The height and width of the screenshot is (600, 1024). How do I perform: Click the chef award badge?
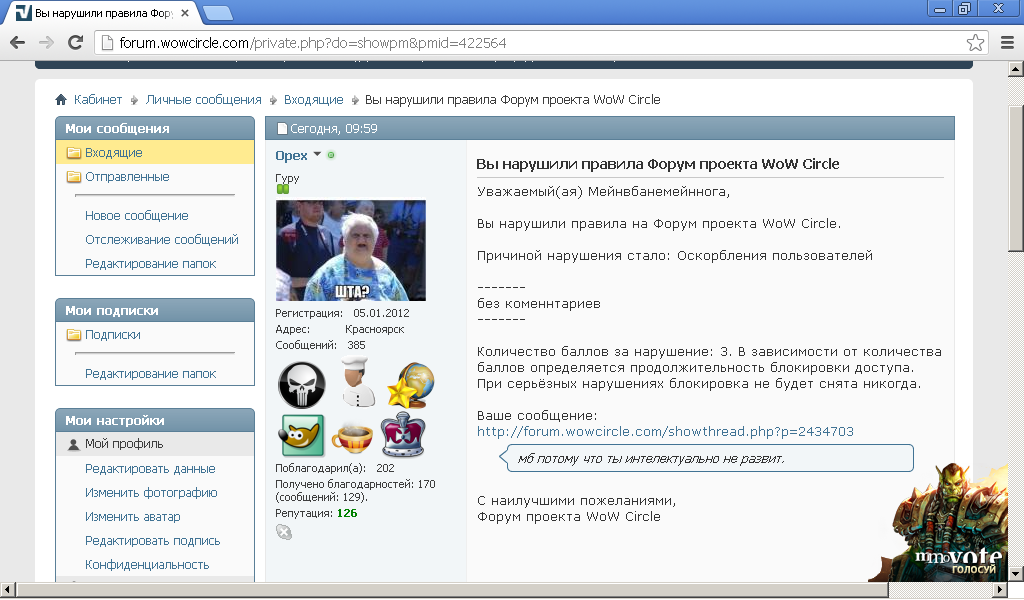click(358, 383)
